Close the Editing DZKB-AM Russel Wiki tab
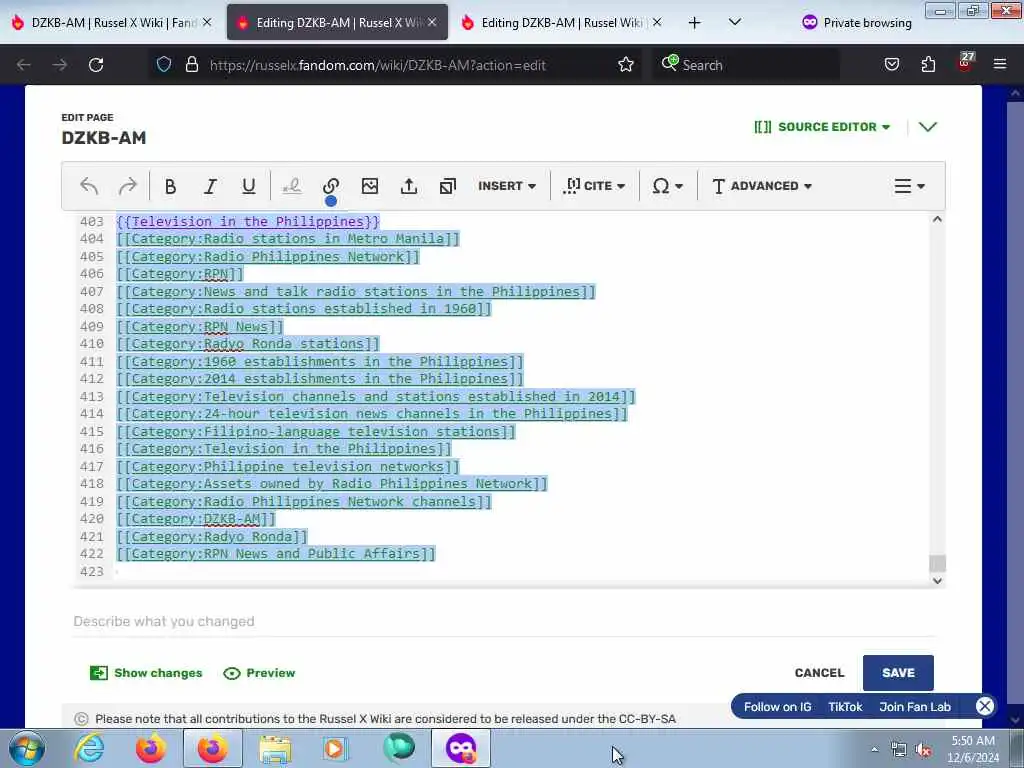The width and height of the screenshot is (1024, 768). [657, 23]
